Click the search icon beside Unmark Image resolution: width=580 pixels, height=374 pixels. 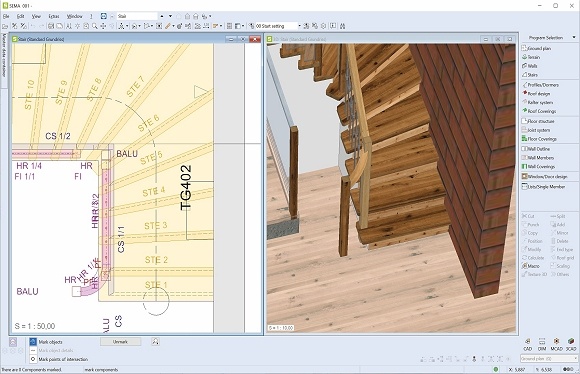coord(155,342)
